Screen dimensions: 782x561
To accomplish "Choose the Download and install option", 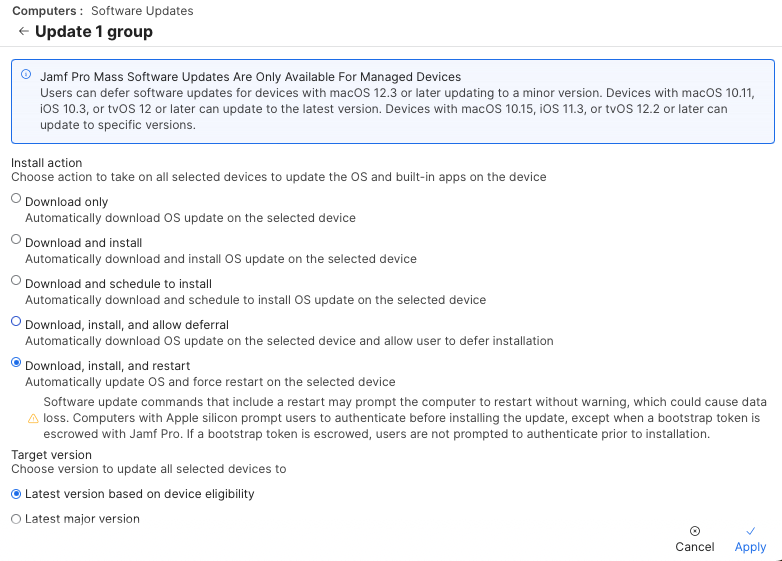I will tap(16, 240).
